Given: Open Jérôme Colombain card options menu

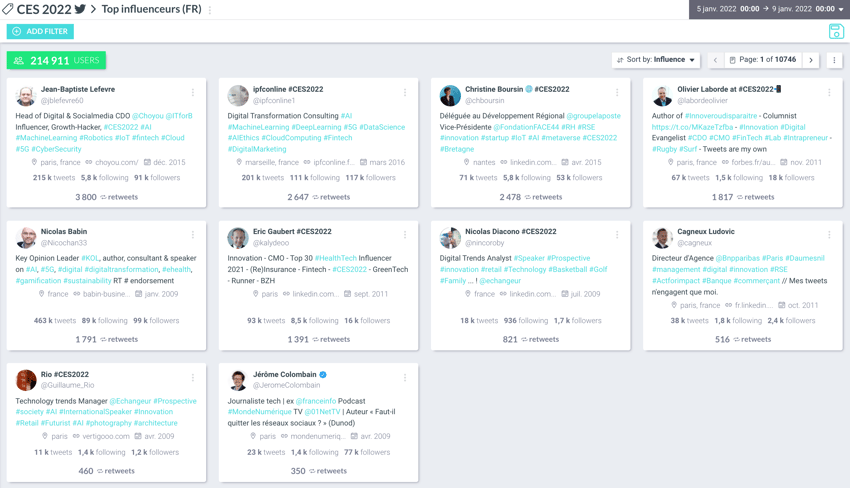Looking at the screenshot, I should [x=405, y=377].
